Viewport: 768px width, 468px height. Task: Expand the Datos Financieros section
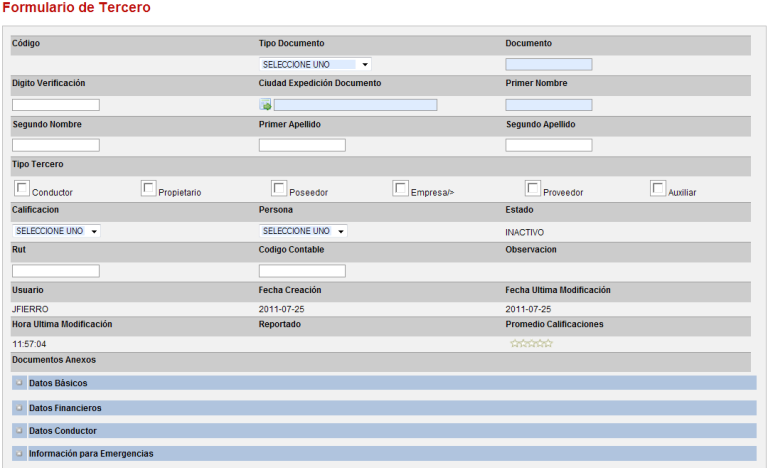[x=65, y=408]
